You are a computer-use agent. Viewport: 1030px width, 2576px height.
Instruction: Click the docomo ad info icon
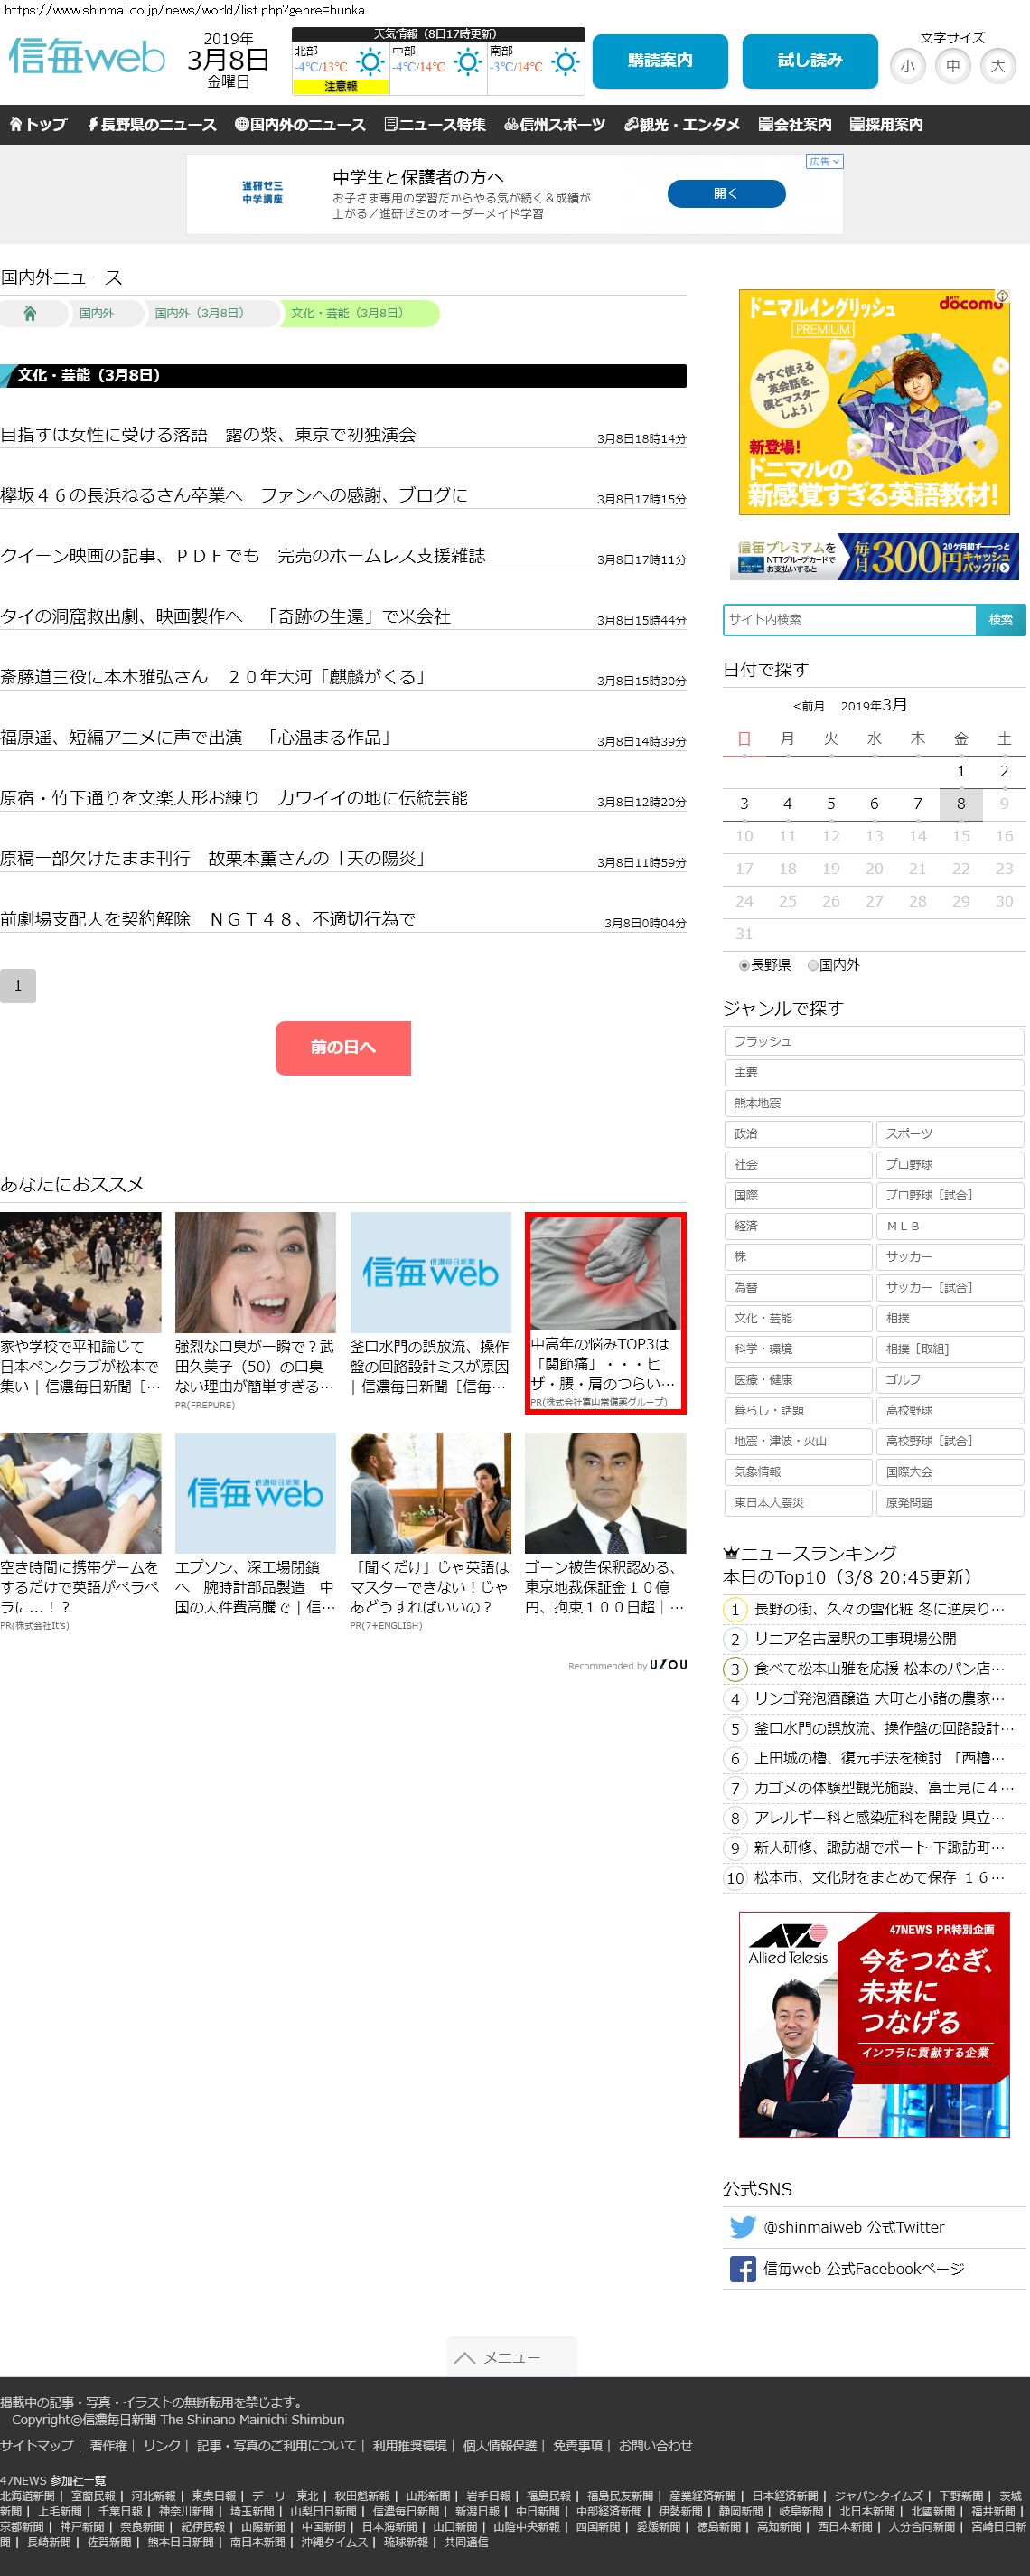tap(1002, 297)
